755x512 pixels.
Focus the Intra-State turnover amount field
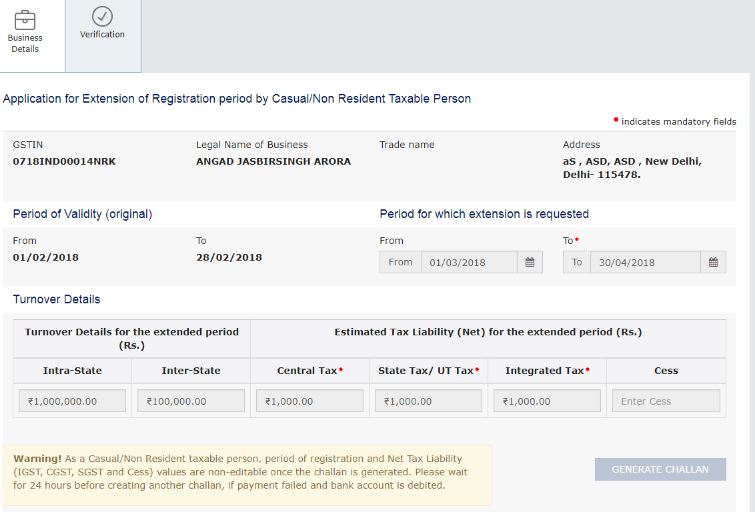72,401
